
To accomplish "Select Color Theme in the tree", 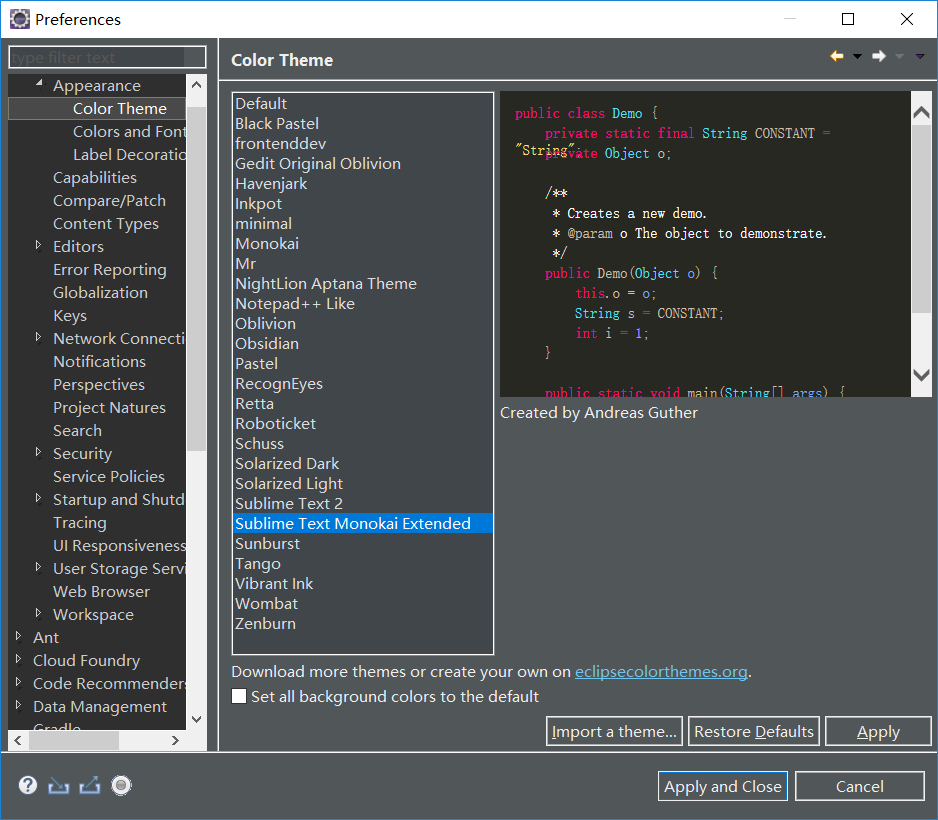I will pos(120,109).
